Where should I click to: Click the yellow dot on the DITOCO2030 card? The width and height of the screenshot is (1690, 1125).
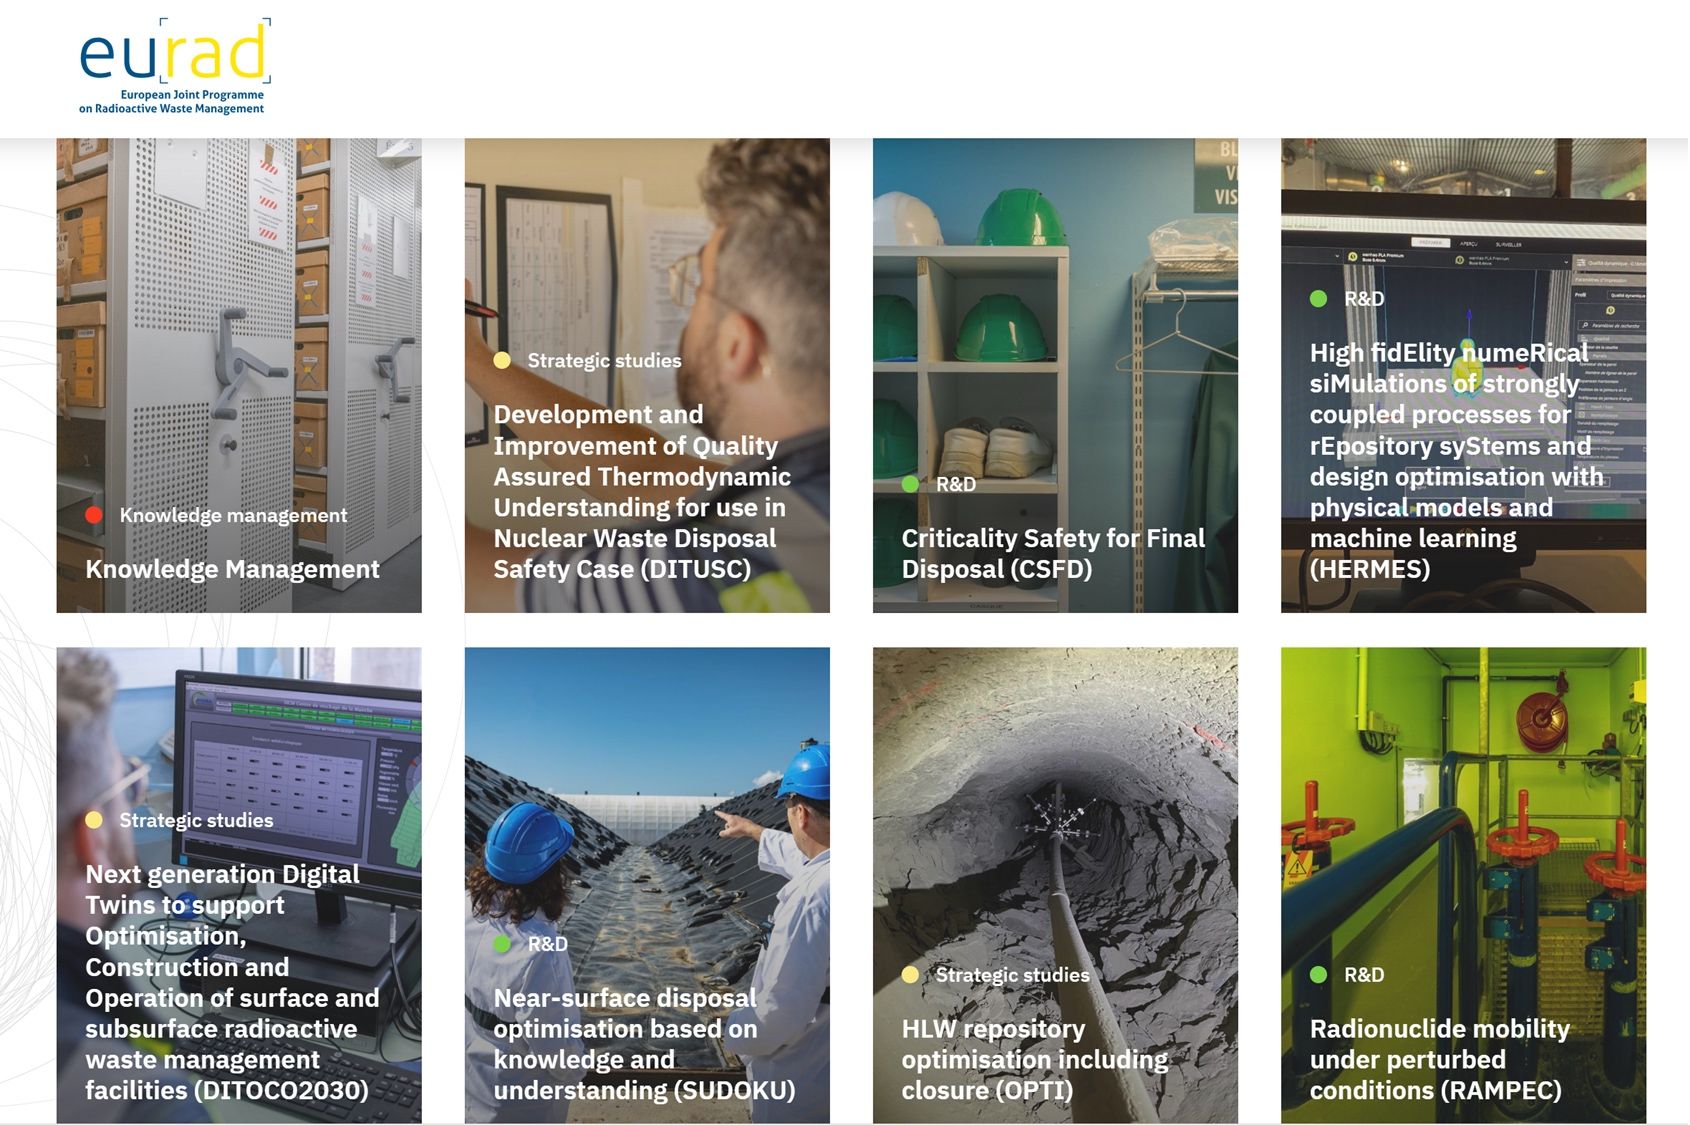(94, 820)
